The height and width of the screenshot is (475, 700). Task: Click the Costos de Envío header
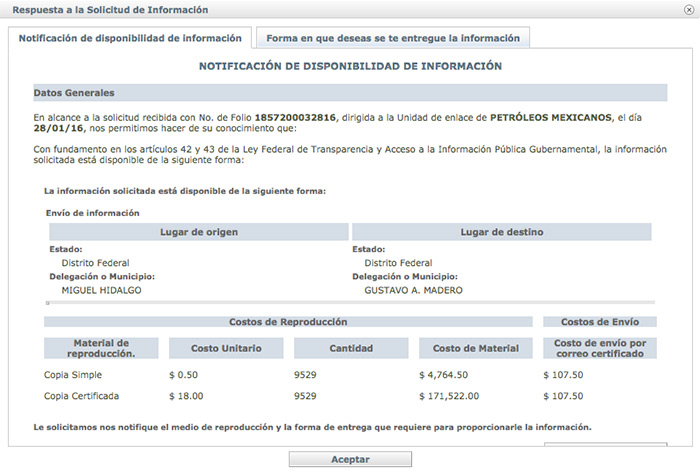point(599,322)
